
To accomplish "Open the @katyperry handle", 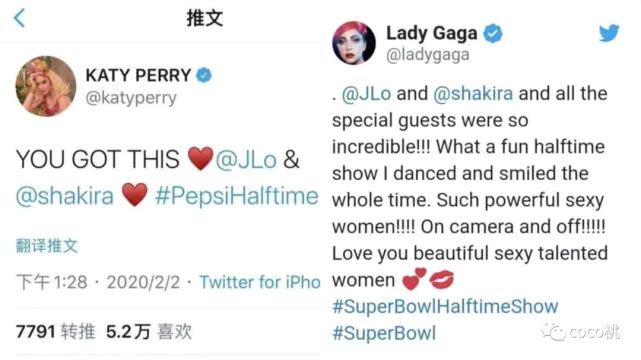I will 131,98.
